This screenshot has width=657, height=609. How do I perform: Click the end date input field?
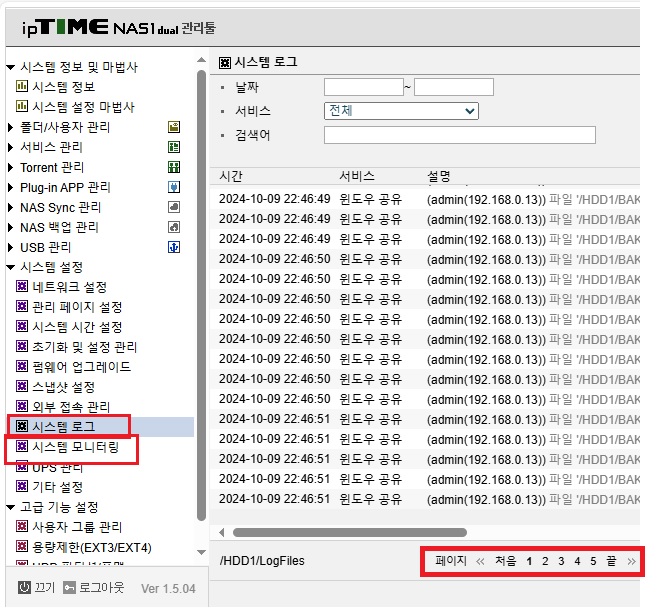coord(454,87)
